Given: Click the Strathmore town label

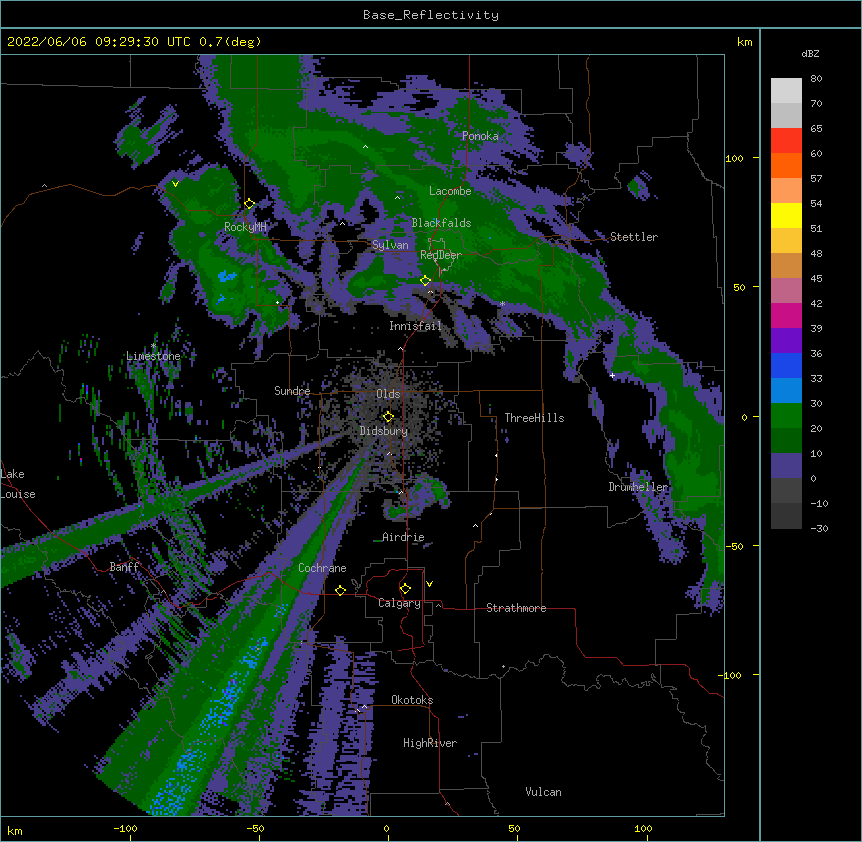Looking at the screenshot, I should click(x=516, y=608).
